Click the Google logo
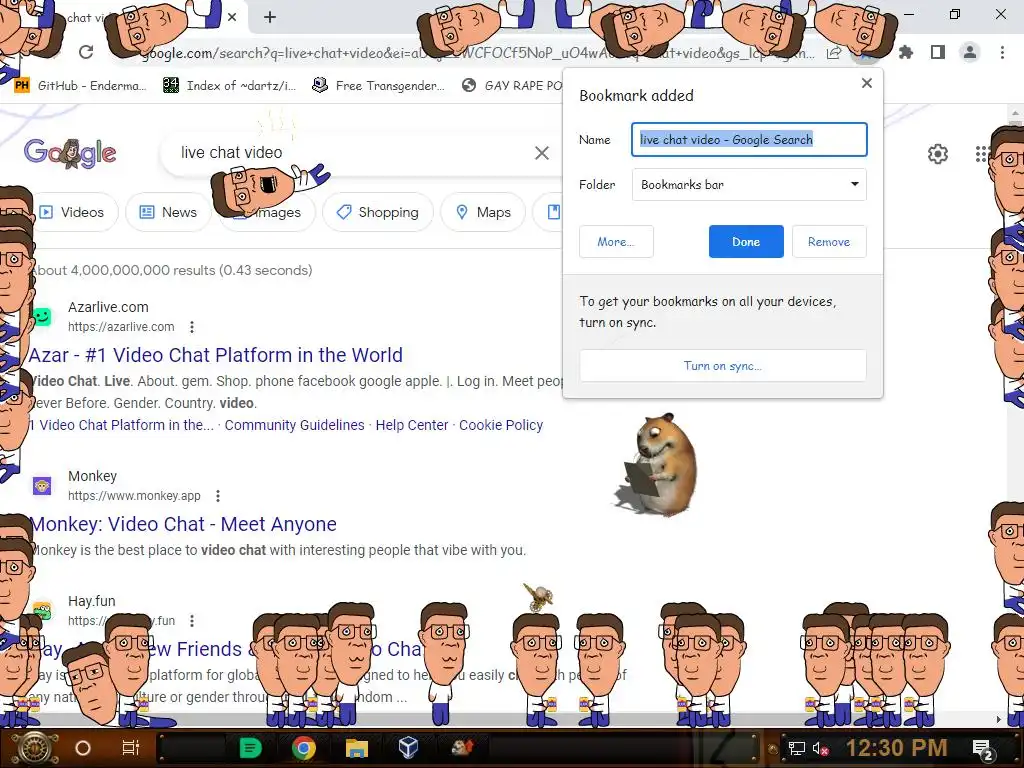 pyautogui.click(x=70, y=153)
